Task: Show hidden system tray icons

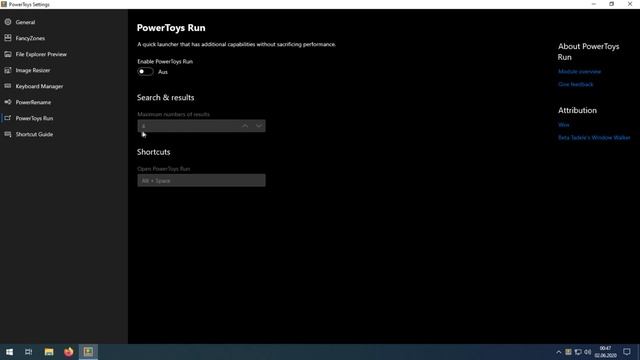Action: (558, 352)
